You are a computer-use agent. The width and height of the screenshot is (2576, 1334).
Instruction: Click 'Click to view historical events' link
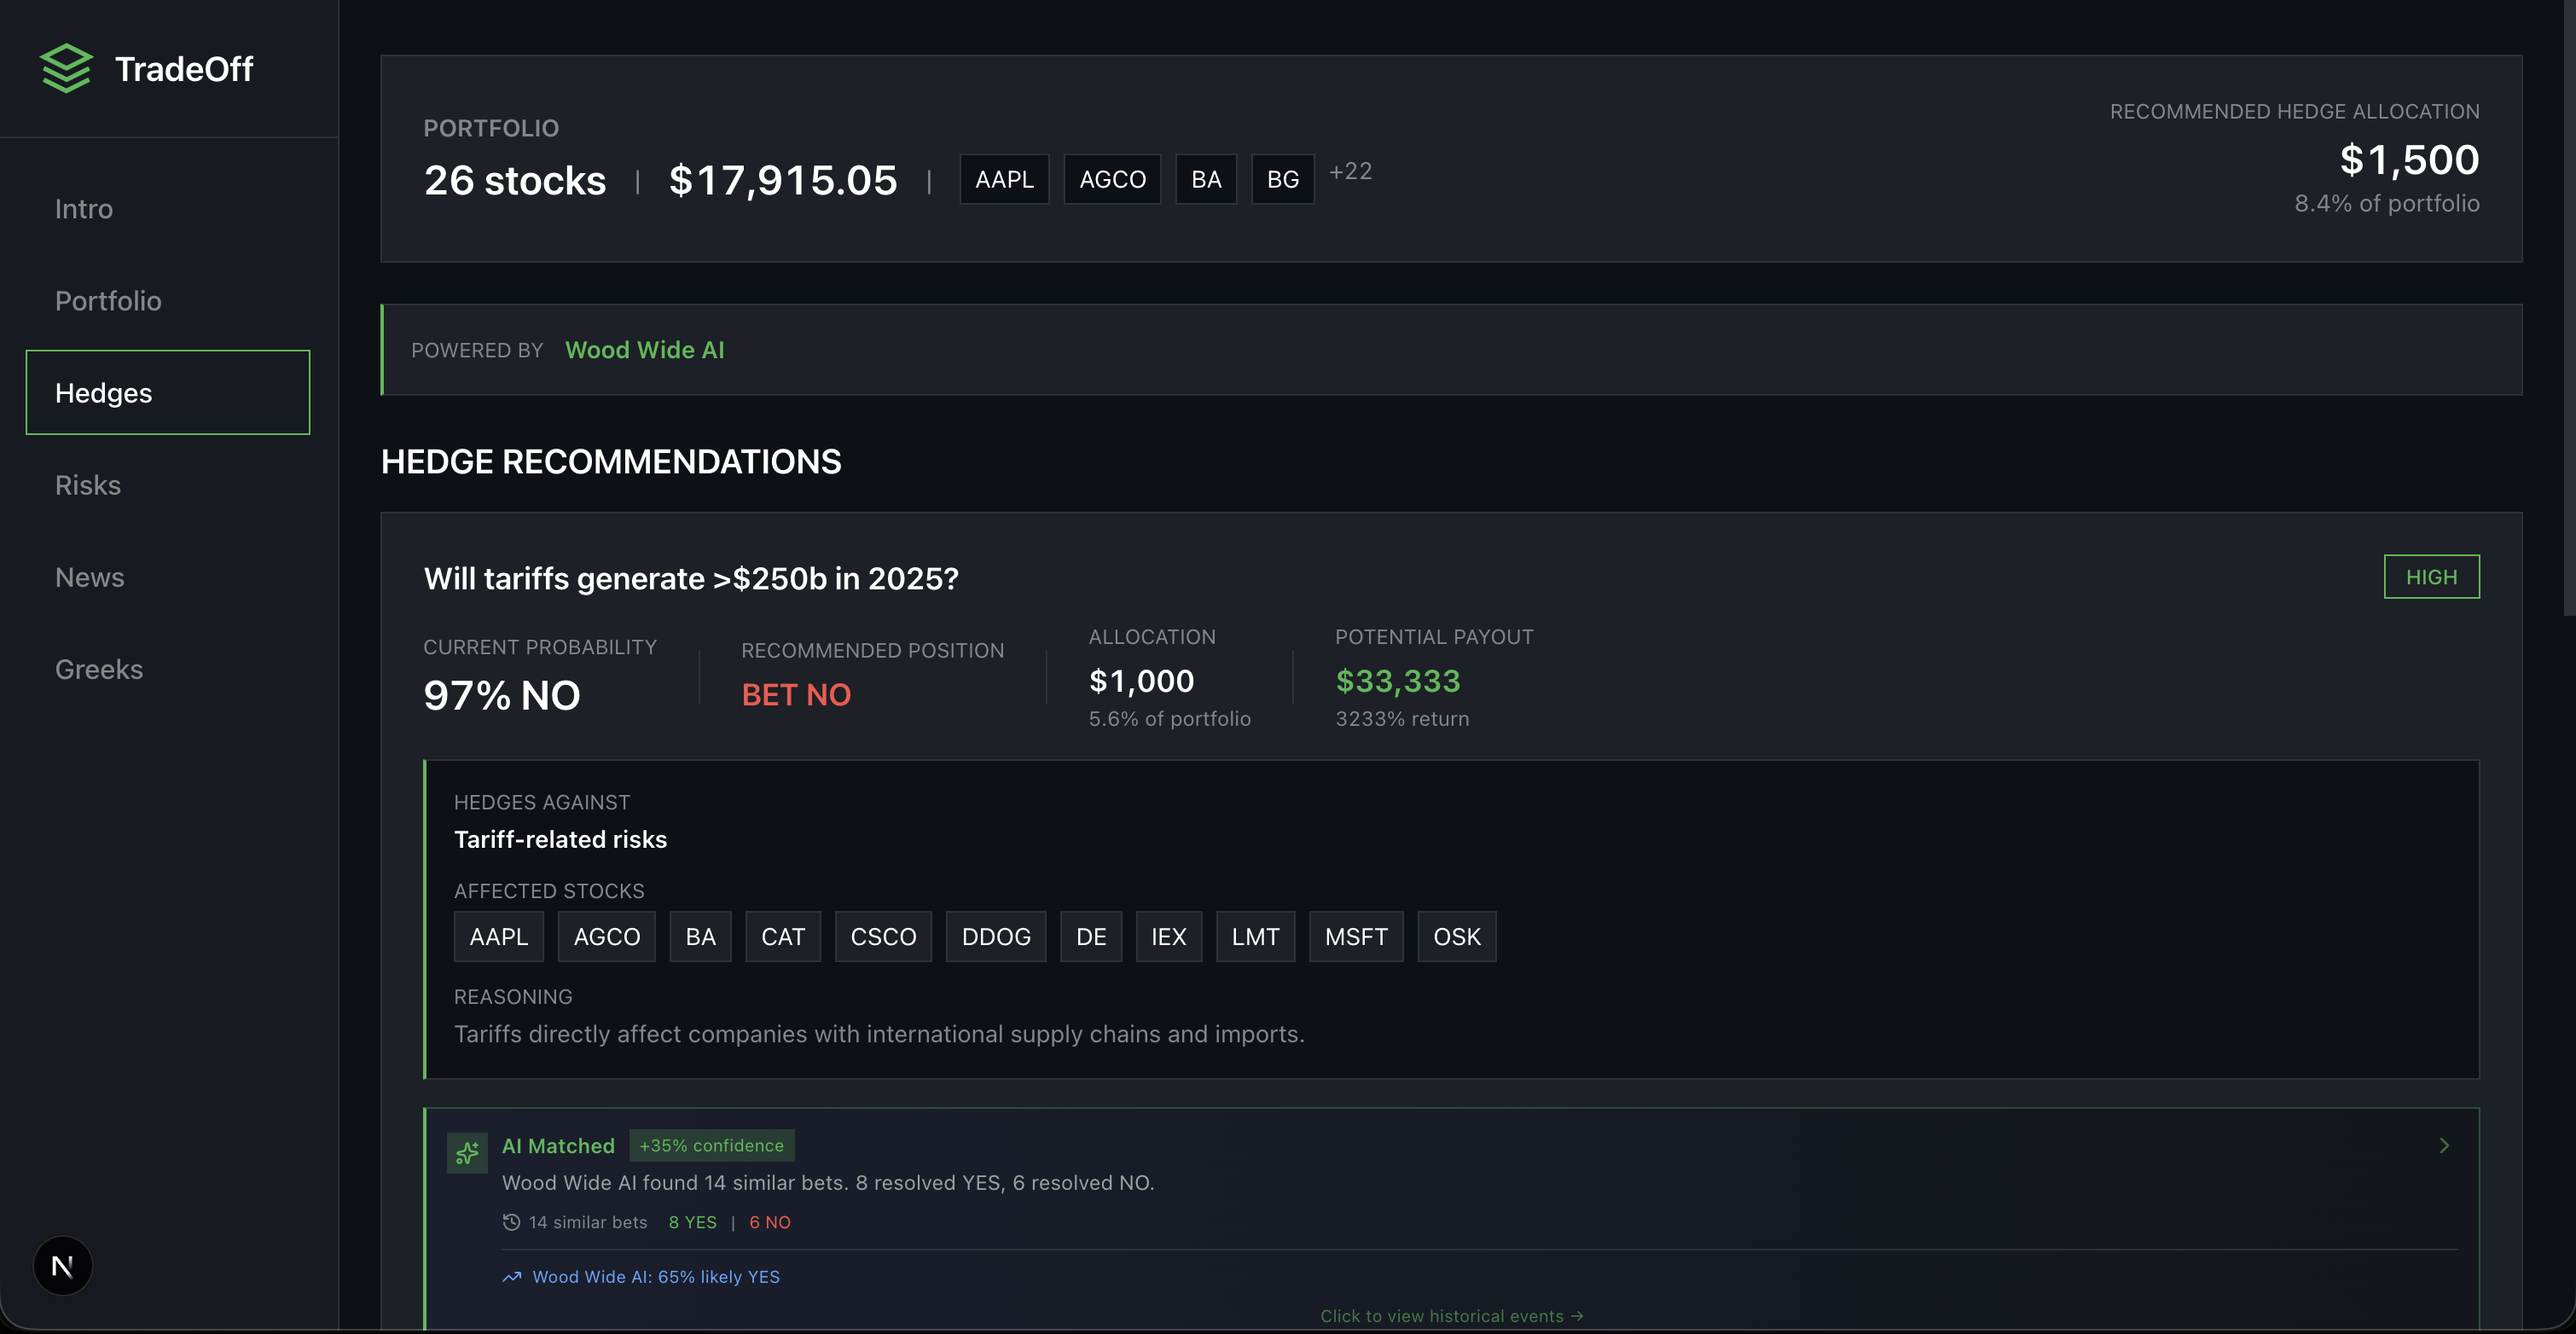click(1450, 1316)
